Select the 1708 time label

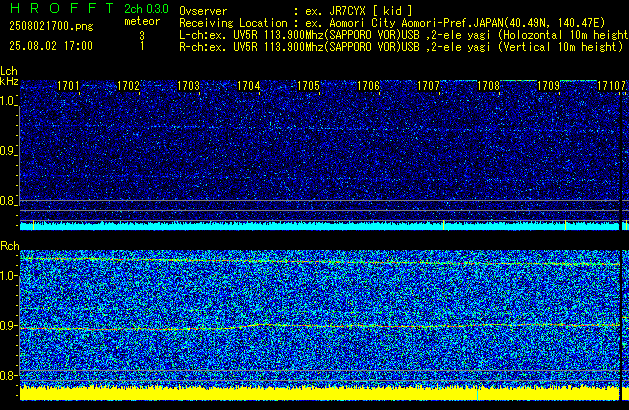tap(488, 86)
